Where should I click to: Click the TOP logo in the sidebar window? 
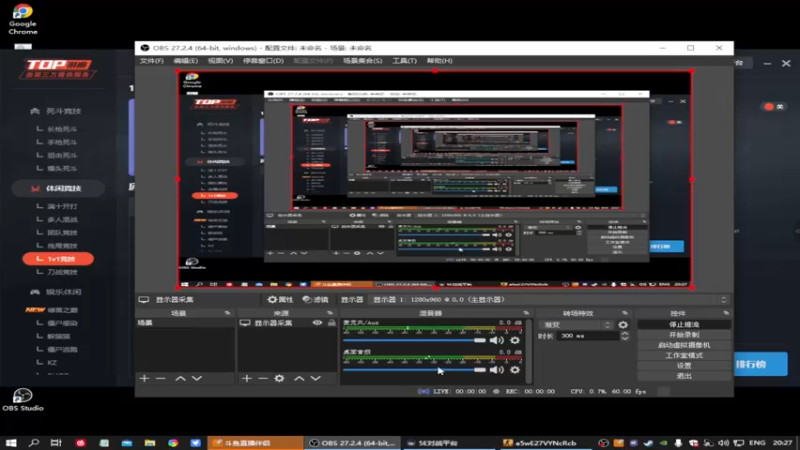coord(58,68)
